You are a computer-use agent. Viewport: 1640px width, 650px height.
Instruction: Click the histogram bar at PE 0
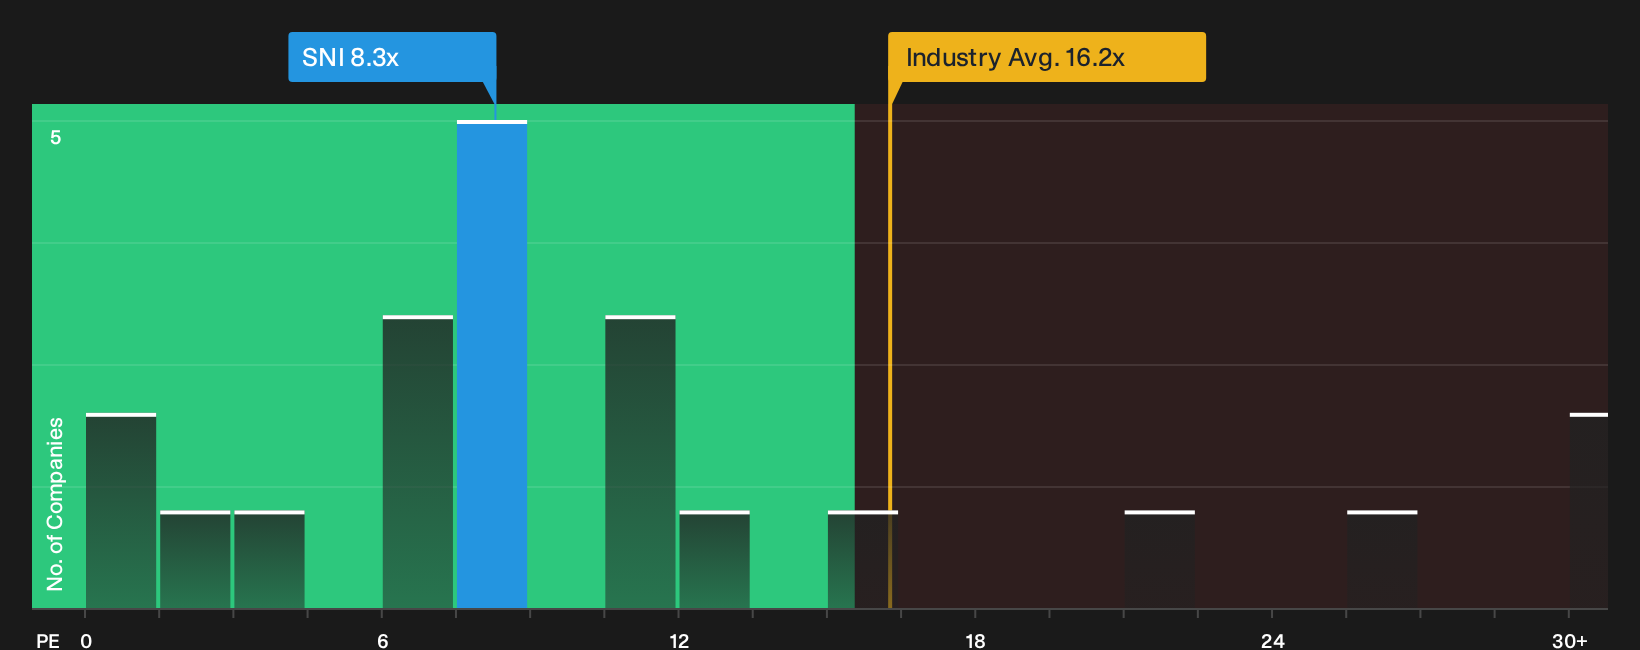[x=121, y=510]
